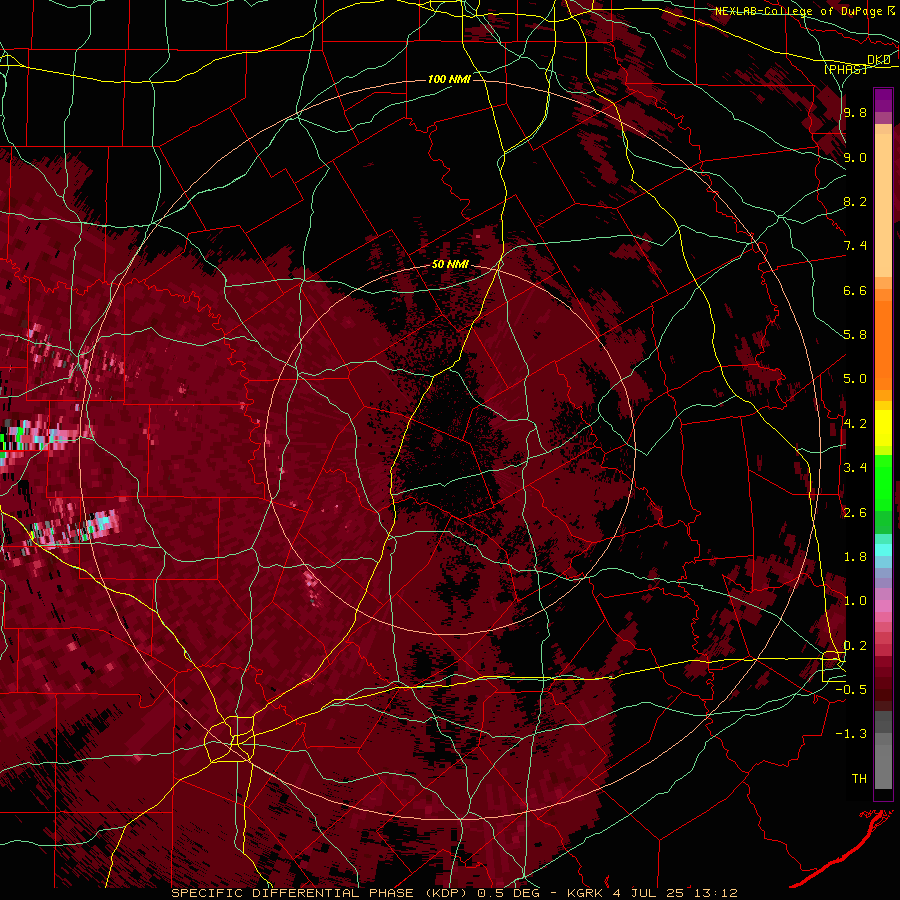
Task: Click the KGRK station identifier
Action: pyautogui.click(x=585, y=893)
